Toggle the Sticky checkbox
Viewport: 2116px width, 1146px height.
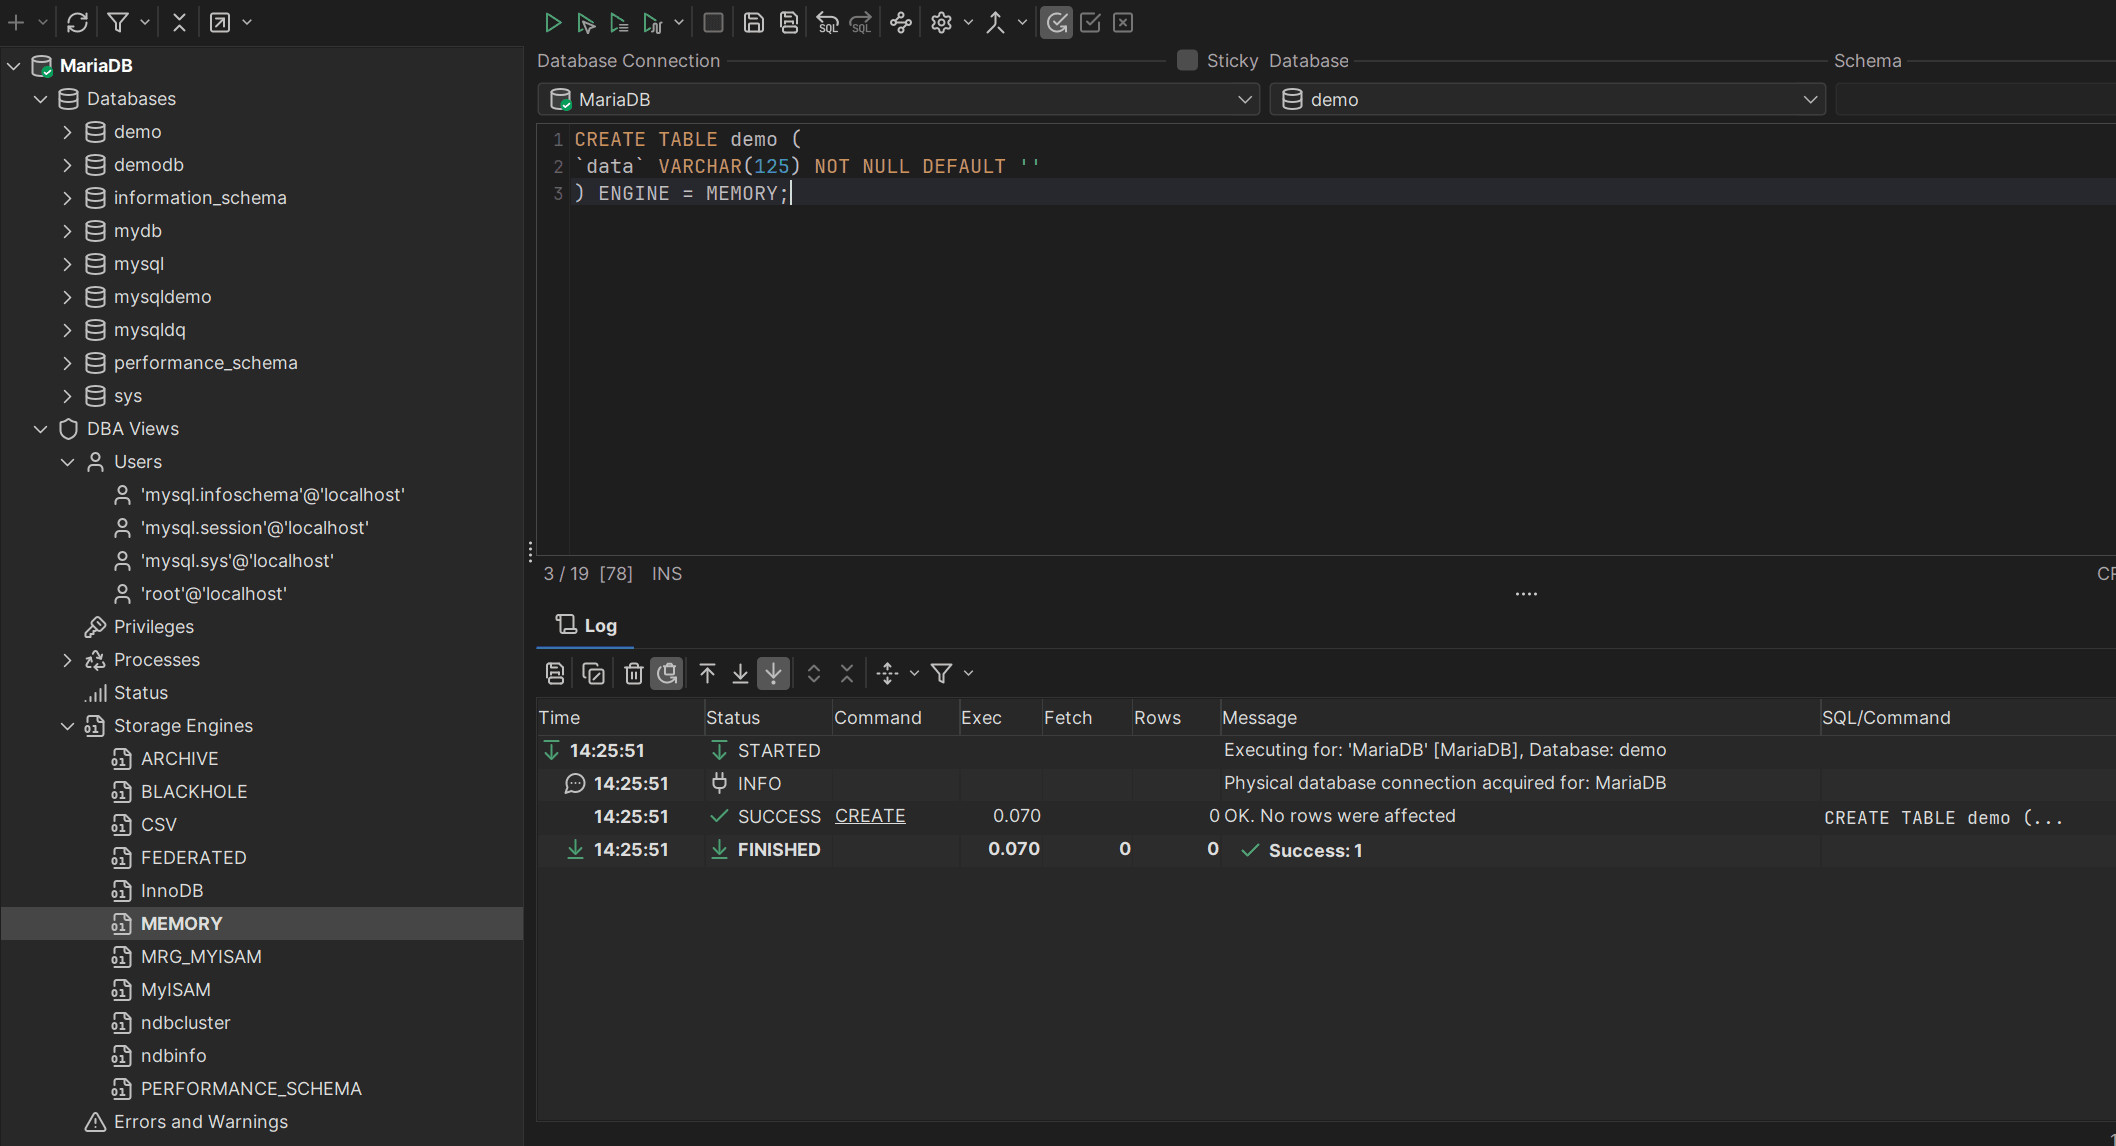(x=1187, y=60)
